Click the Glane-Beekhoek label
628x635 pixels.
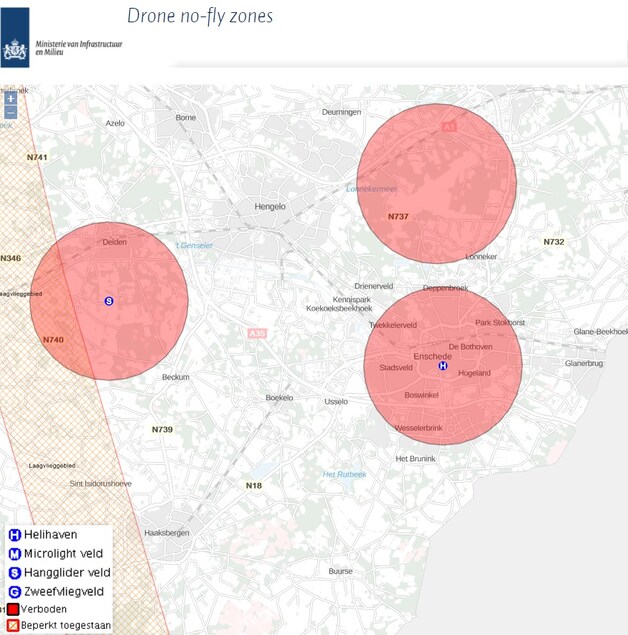(600, 332)
